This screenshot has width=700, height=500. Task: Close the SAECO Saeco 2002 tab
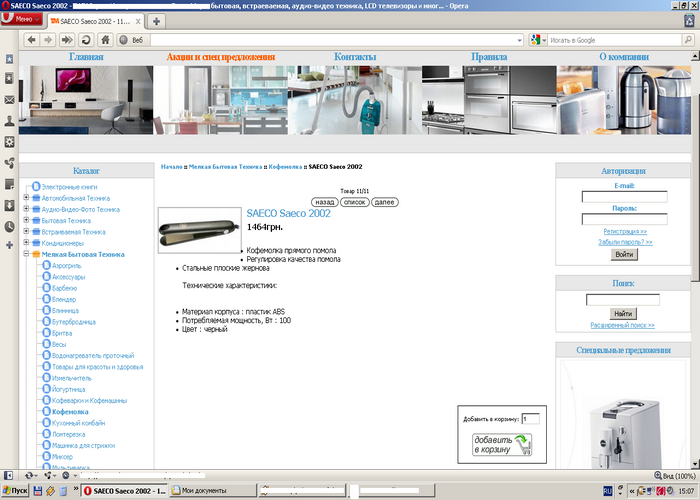tap(138, 21)
